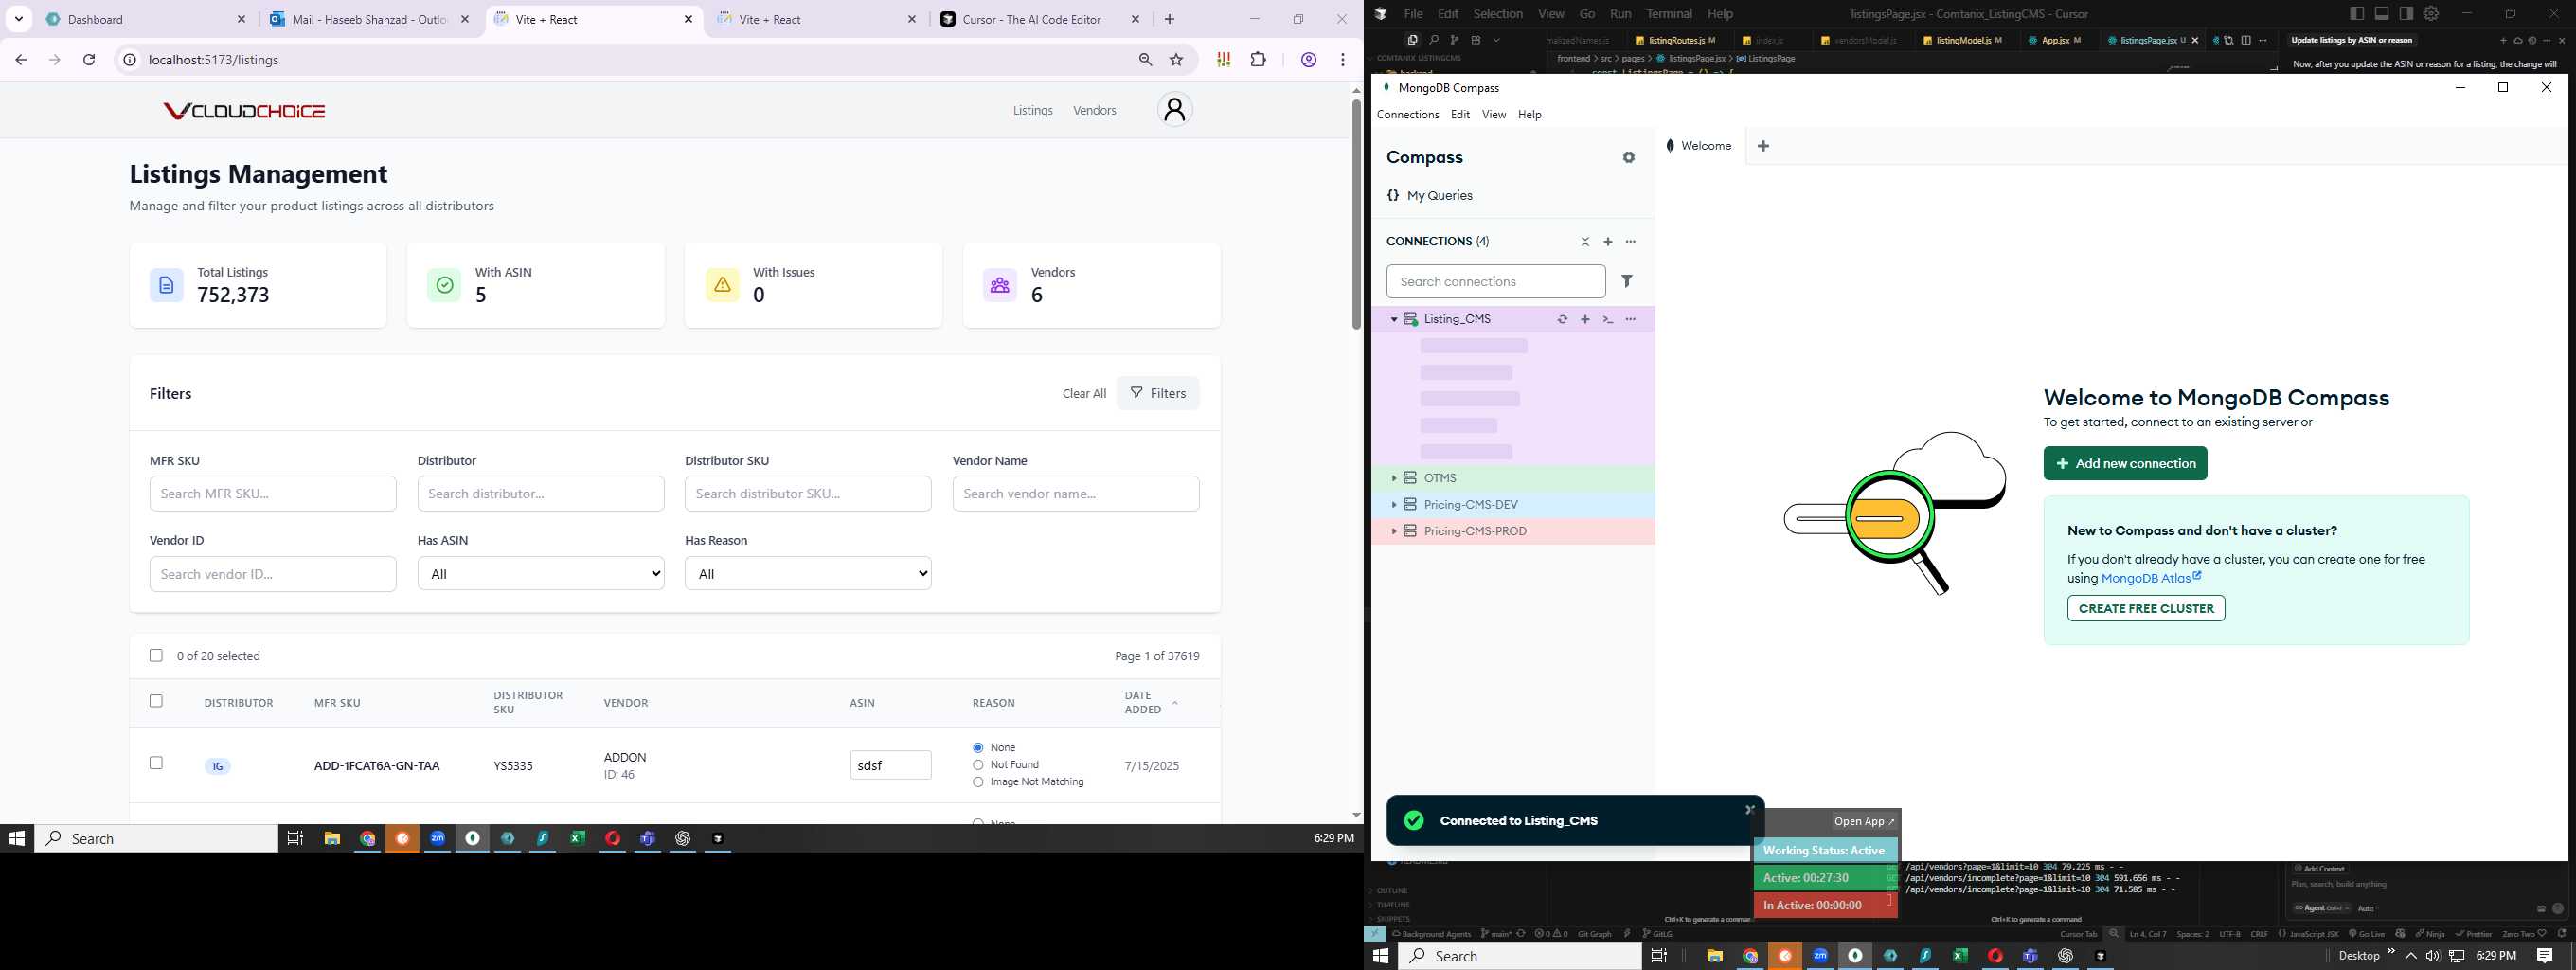Focus the Search connections field in Compass
The width and height of the screenshot is (2576, 970).
[1496, 282]
